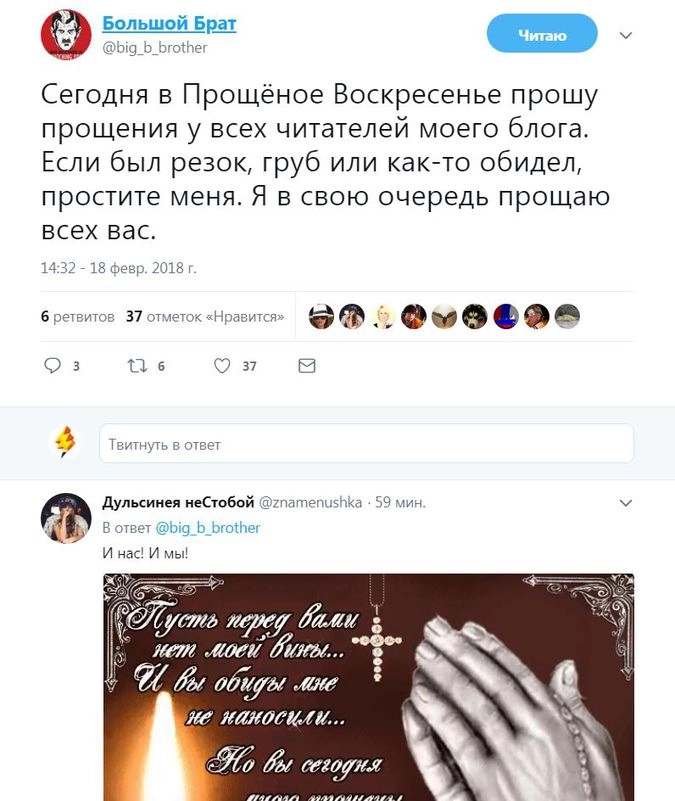This screenshot has width=675, height=801.
Task: Click the husky dog liker avatar
Action: (475, 316)
